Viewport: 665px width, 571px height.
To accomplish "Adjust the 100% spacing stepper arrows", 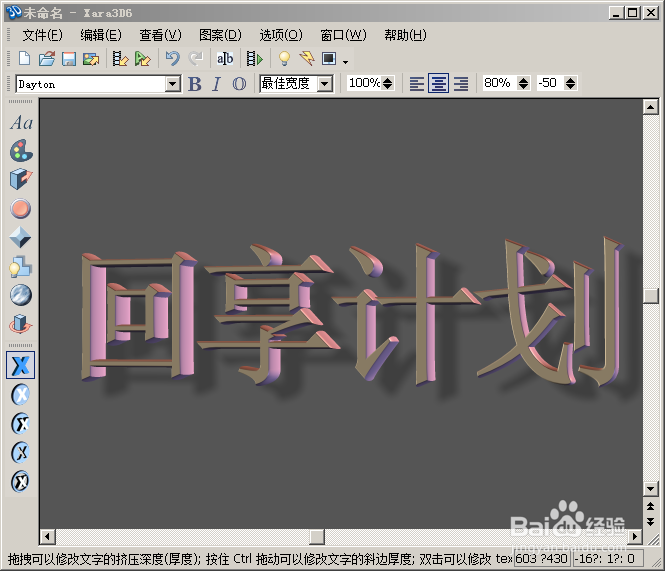I will 387,83.
